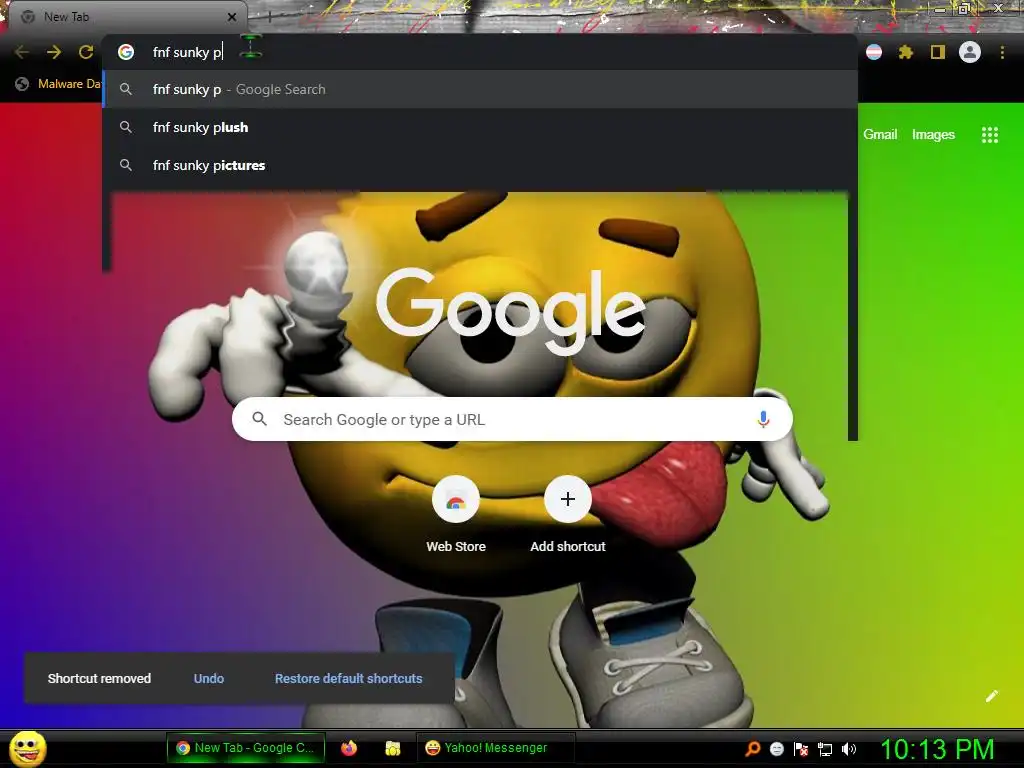The height and width of the screenshot is (768, 1024).
Task: Undo the shortcut removal
Action: [x=209, y=679]
